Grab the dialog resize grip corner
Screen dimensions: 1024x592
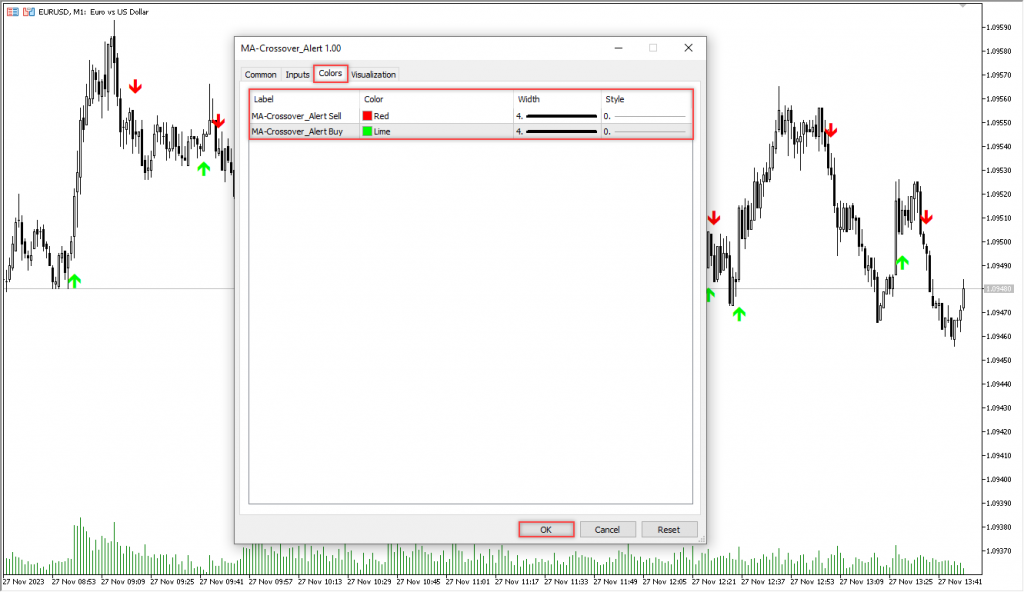[x=702, y=539]
